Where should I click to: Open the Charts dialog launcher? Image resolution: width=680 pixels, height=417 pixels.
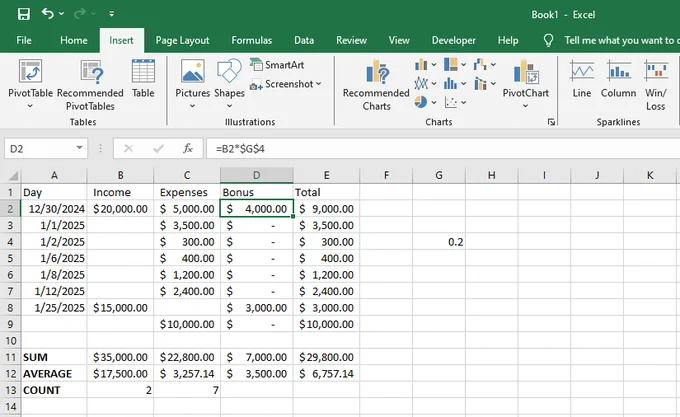pos(551,122)
